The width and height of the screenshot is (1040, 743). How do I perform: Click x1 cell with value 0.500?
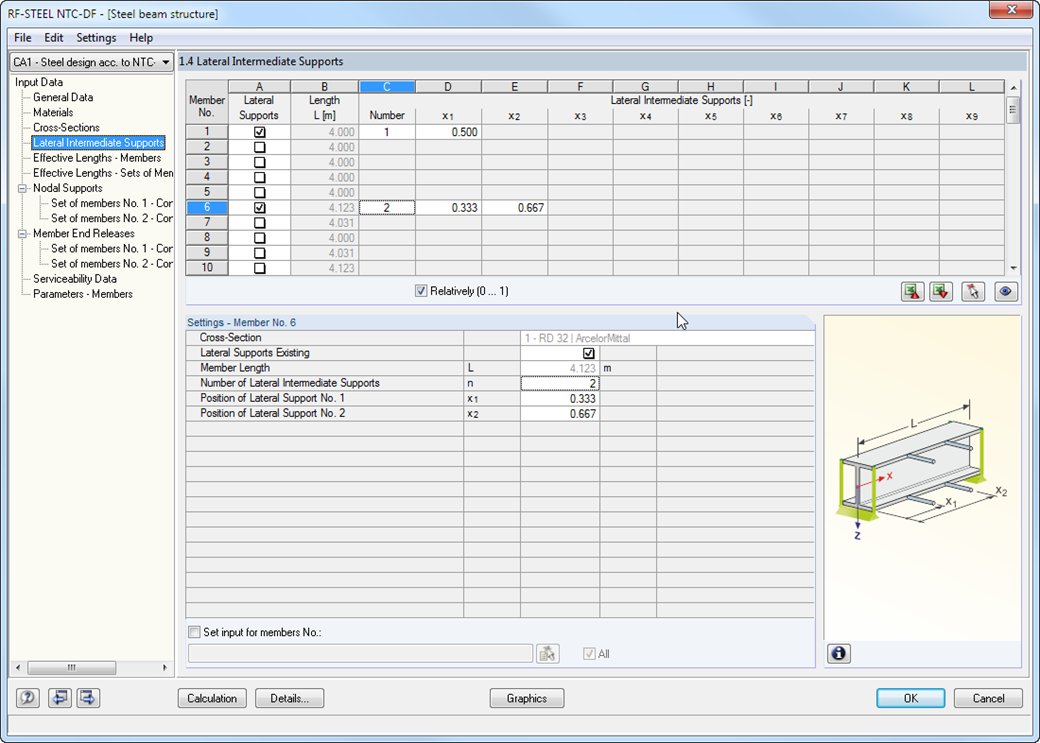tap(448, 132)
